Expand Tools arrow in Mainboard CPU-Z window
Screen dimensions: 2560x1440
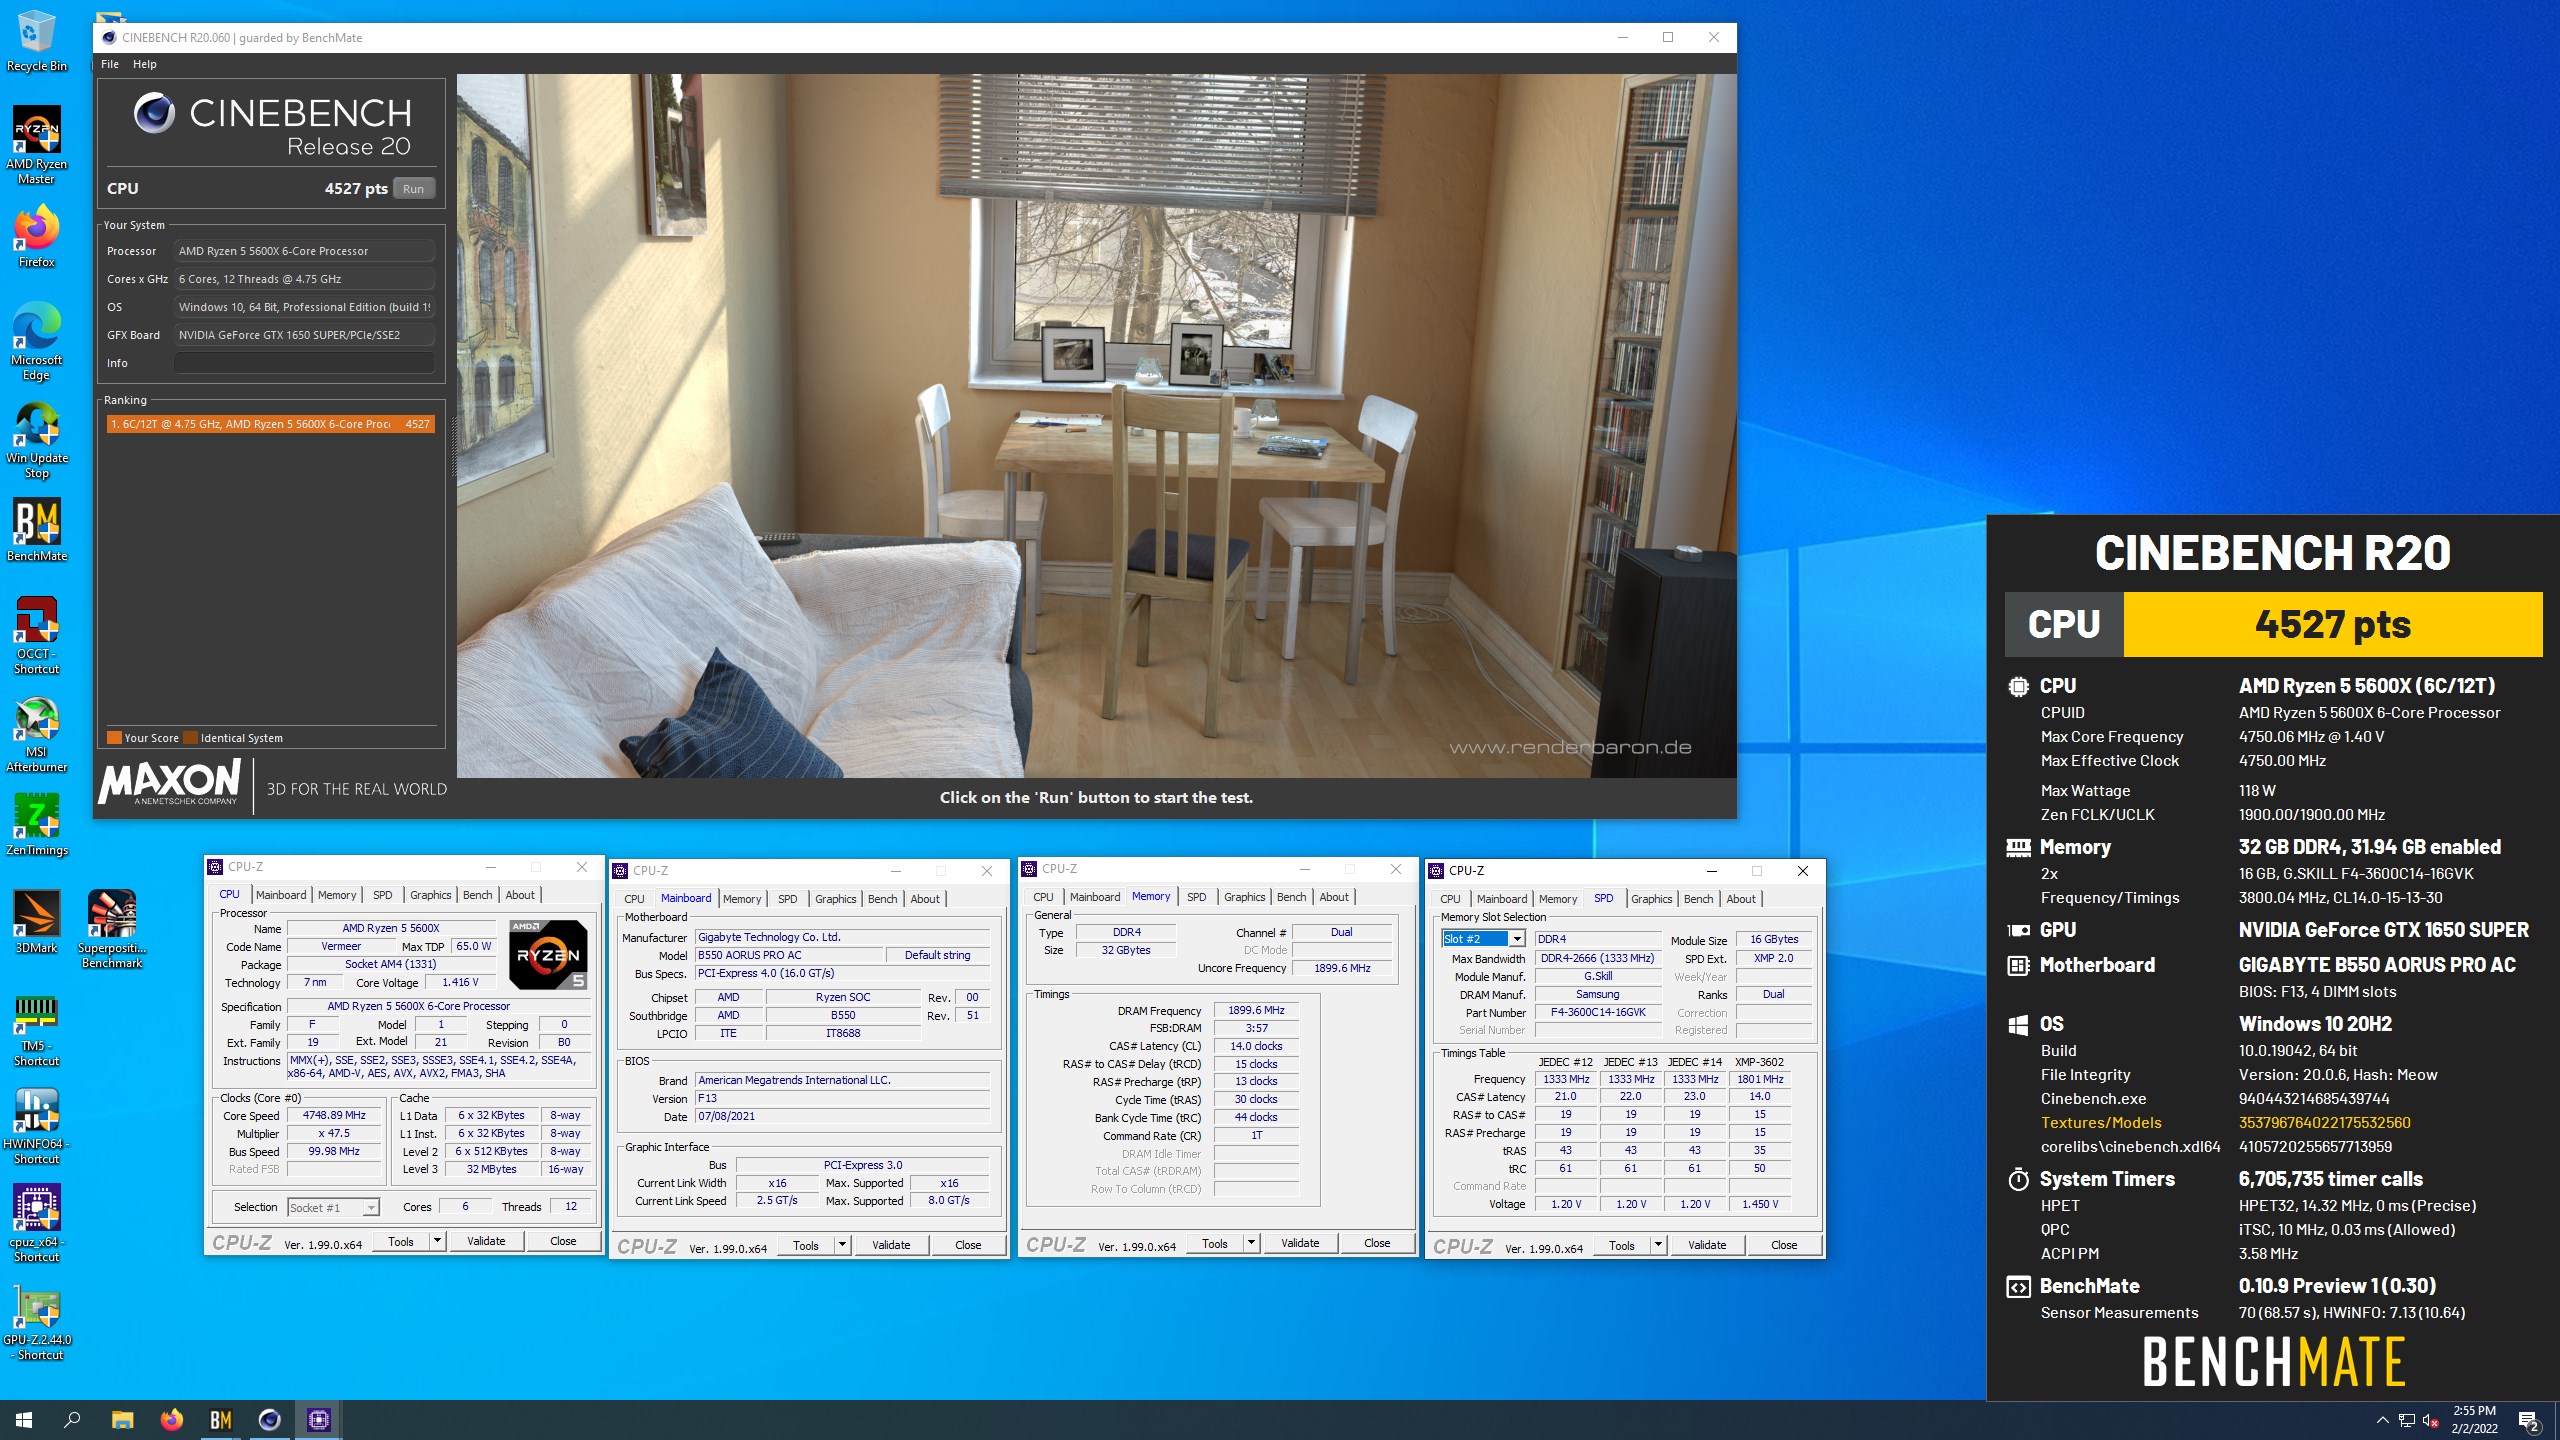(x=842, y=1245)
